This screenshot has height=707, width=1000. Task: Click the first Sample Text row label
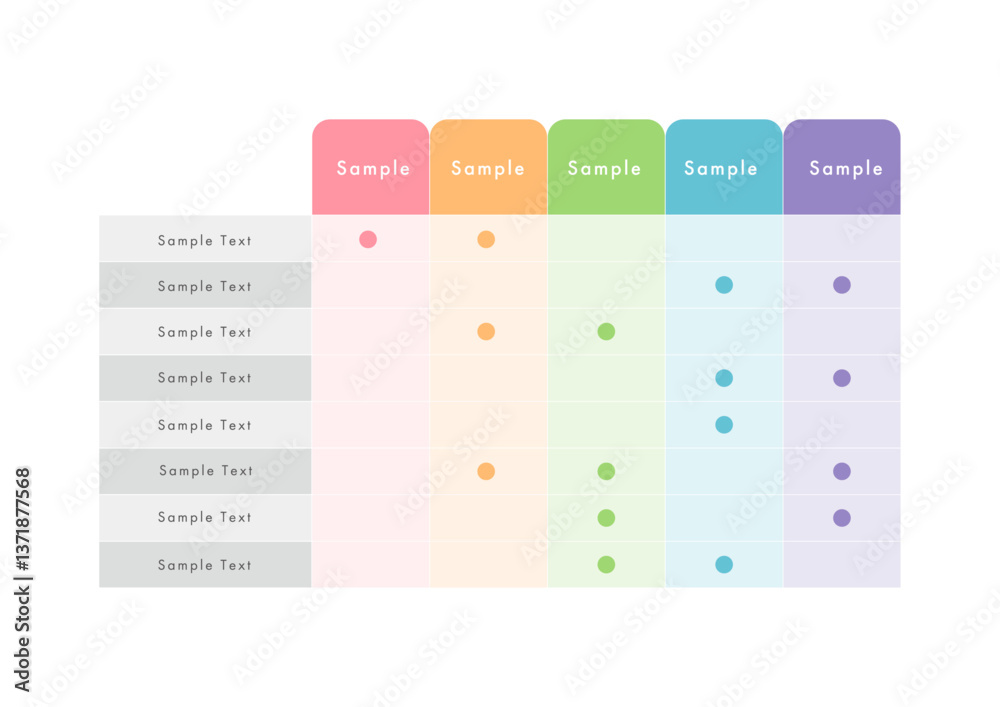205,240
